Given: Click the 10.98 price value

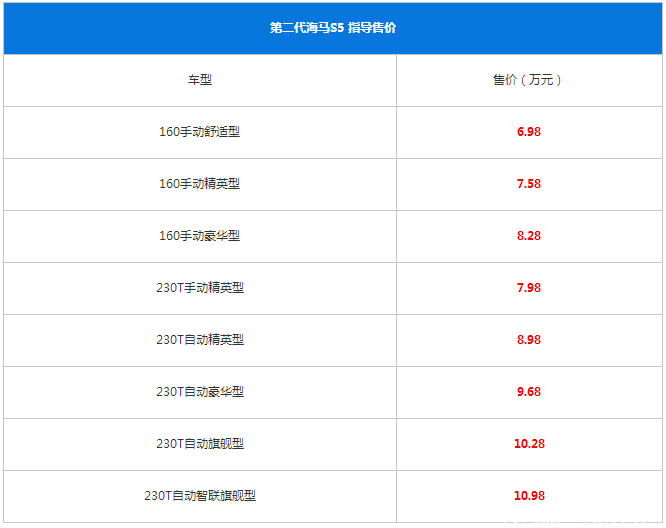Looking at the screenshot, I should [529, 496].
